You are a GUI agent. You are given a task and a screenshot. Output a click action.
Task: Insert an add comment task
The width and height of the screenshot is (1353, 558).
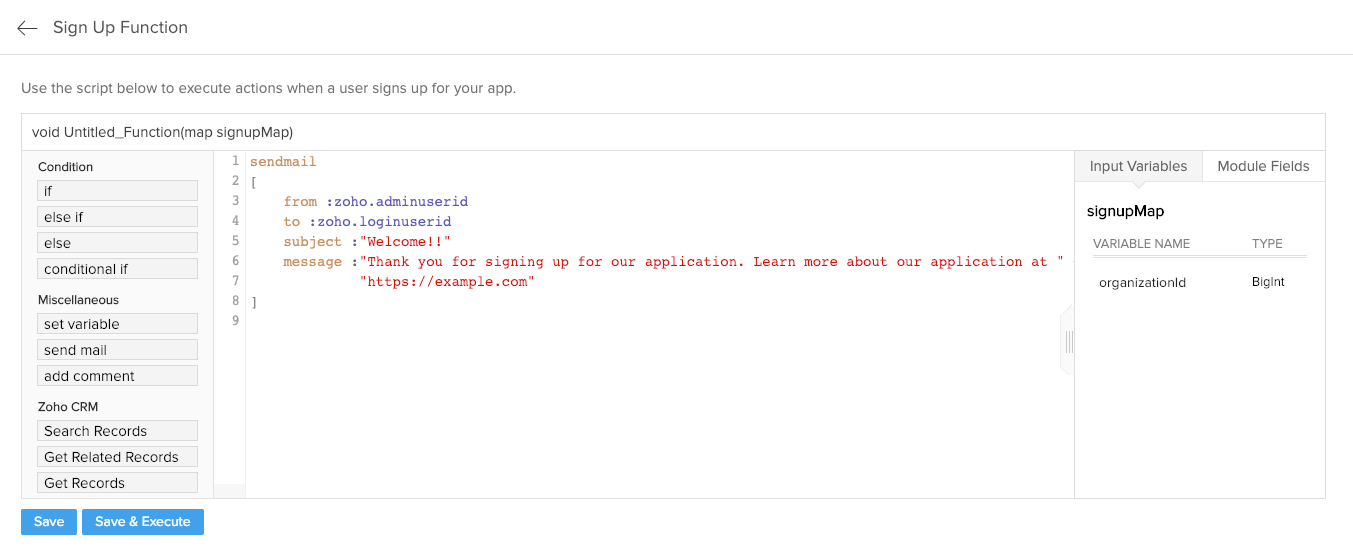118,376
